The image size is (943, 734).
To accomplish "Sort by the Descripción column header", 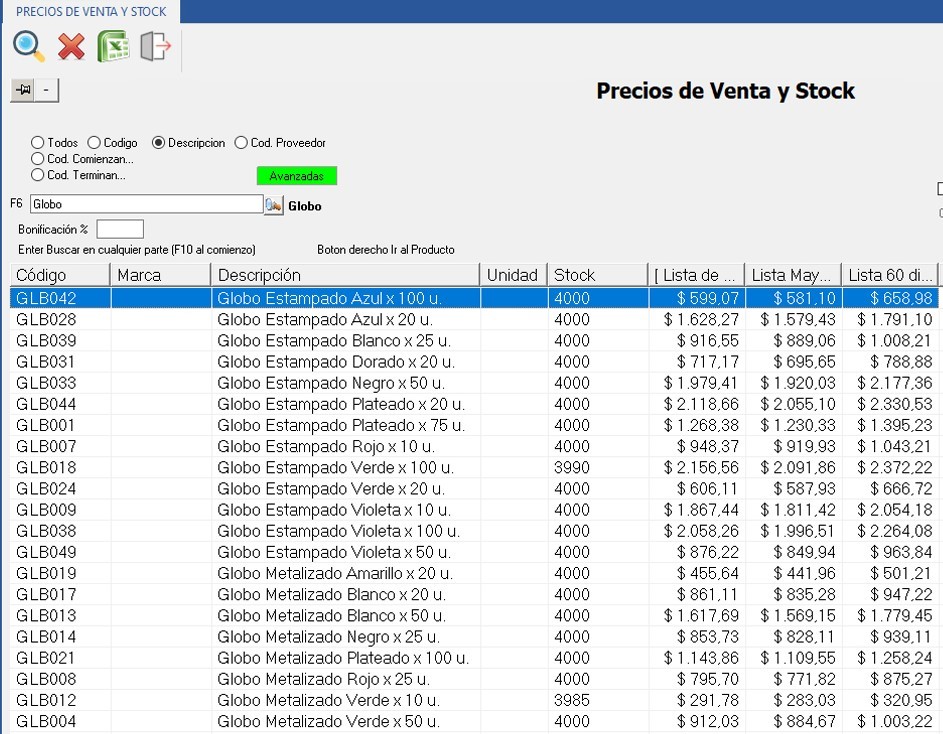I will (345, 274).
